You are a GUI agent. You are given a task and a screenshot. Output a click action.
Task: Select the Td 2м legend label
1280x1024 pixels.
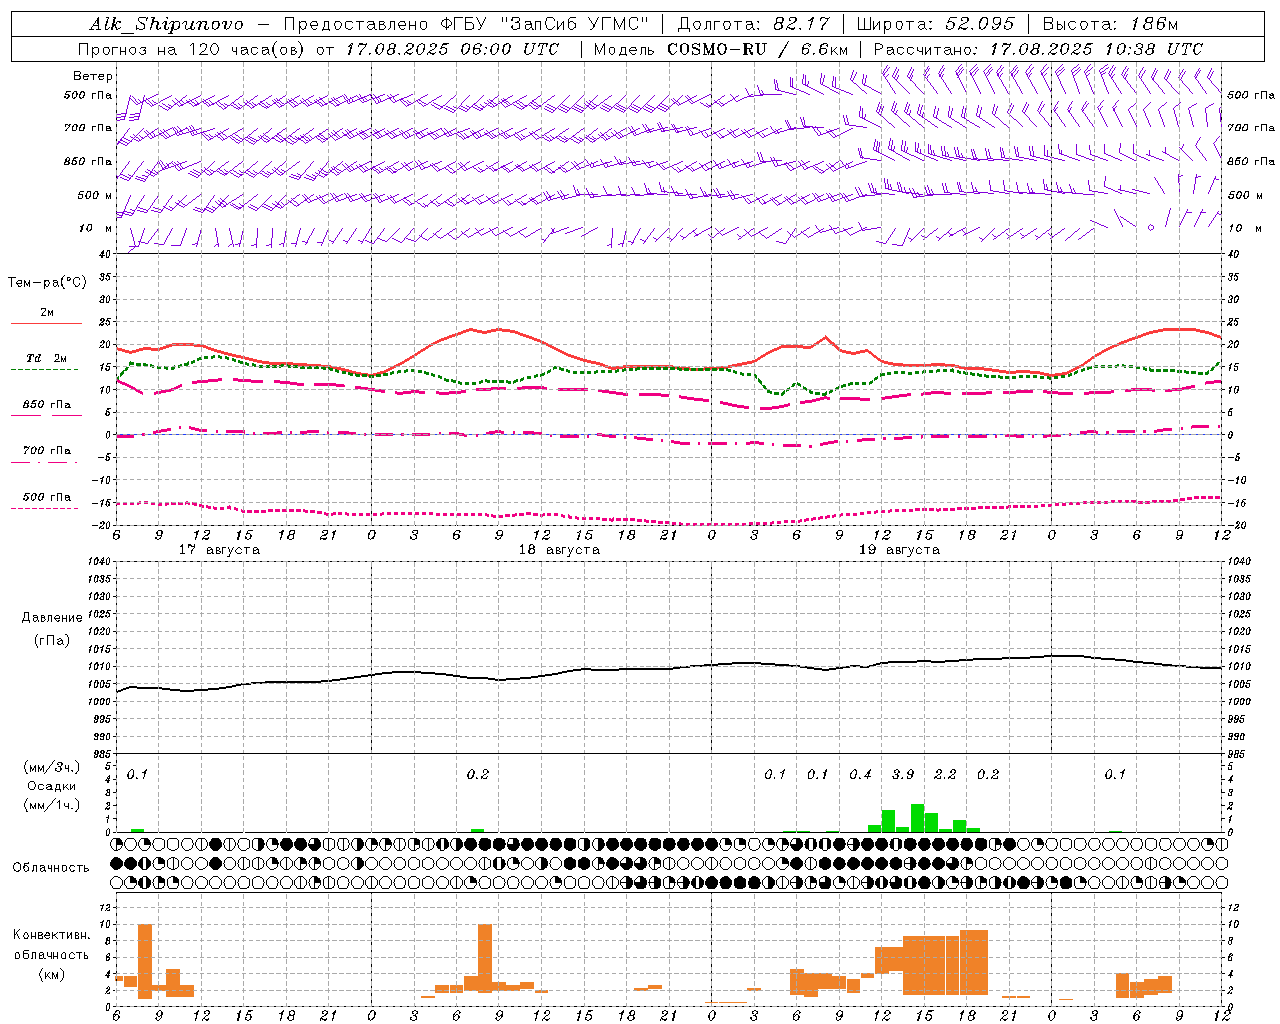click(46, 358)
